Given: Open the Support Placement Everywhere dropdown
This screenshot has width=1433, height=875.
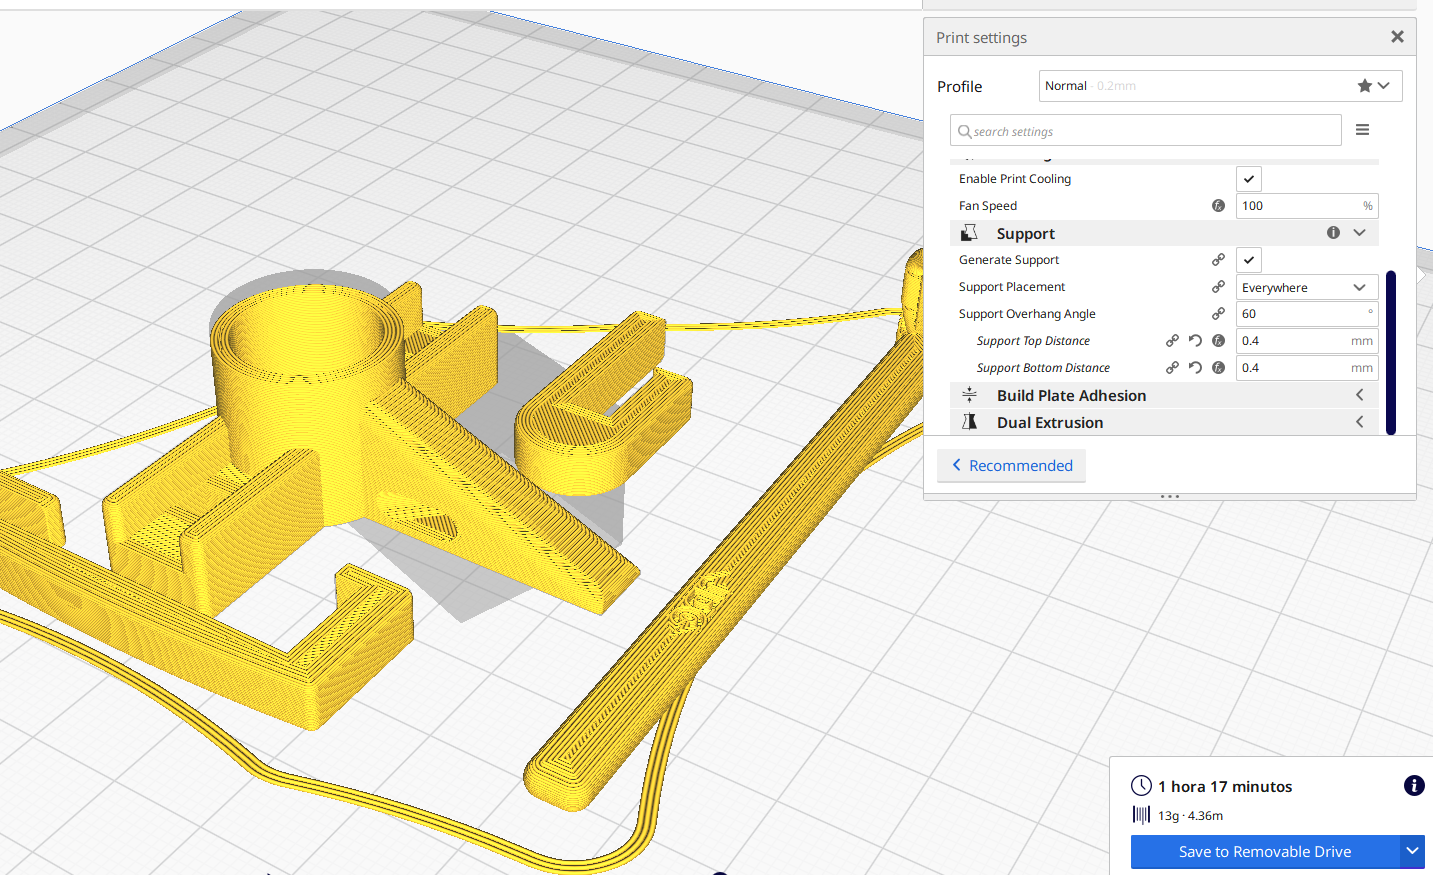Looking at the screenshot, I should pos(1307,287).
